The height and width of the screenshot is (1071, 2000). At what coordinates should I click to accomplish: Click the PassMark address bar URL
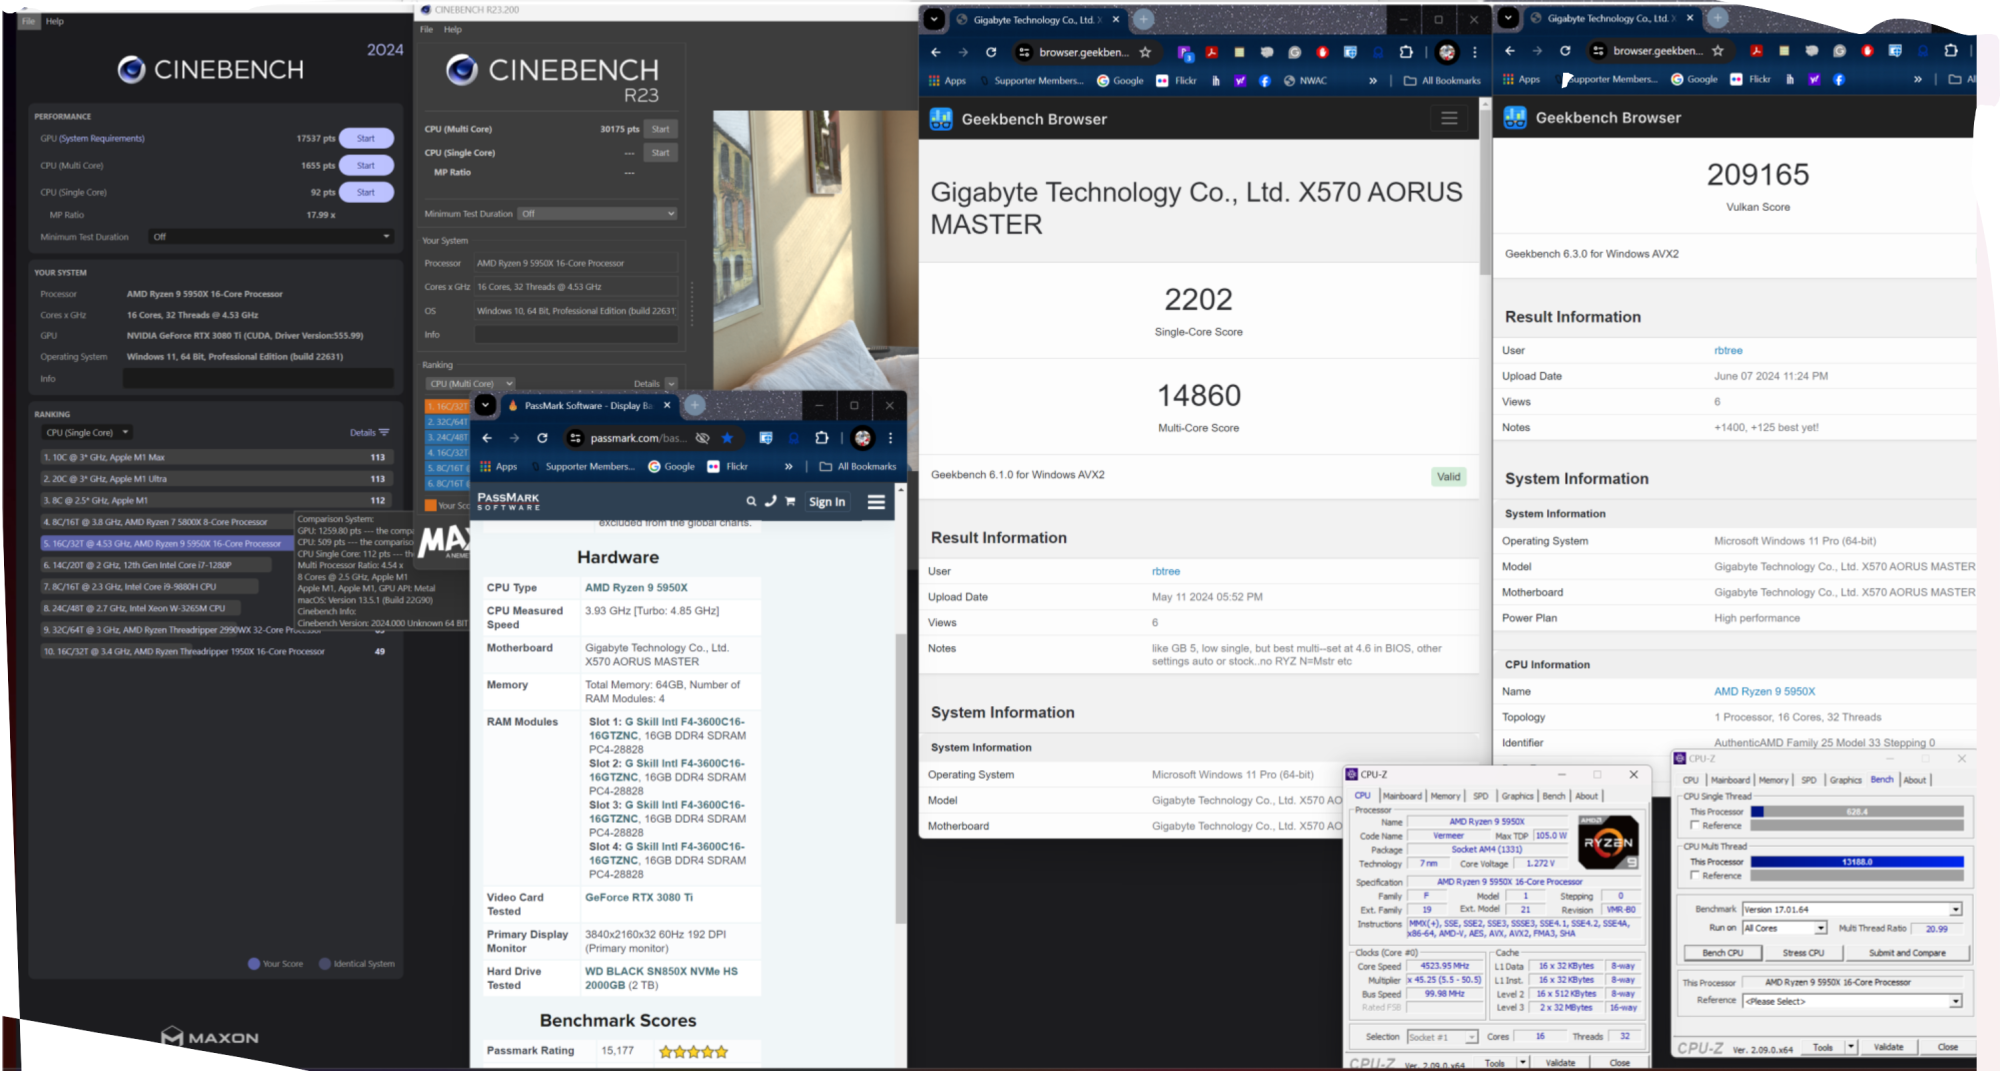point(638,438)
